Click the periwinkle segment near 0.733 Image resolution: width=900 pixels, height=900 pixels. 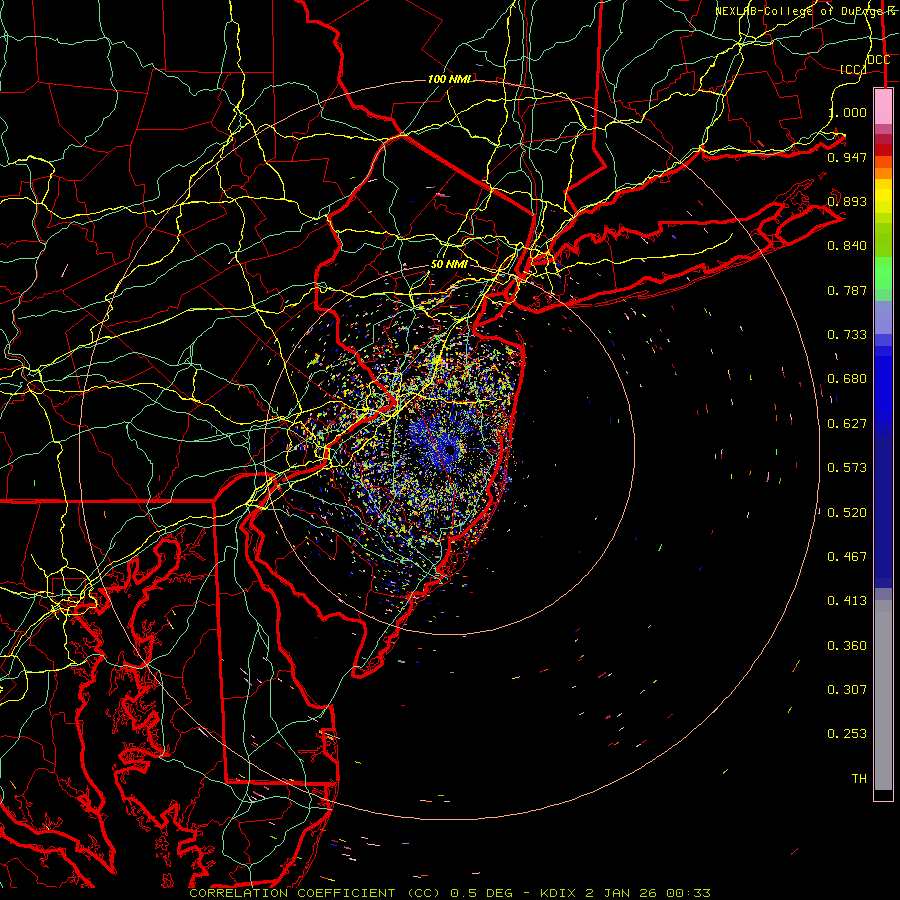point(883,317)
